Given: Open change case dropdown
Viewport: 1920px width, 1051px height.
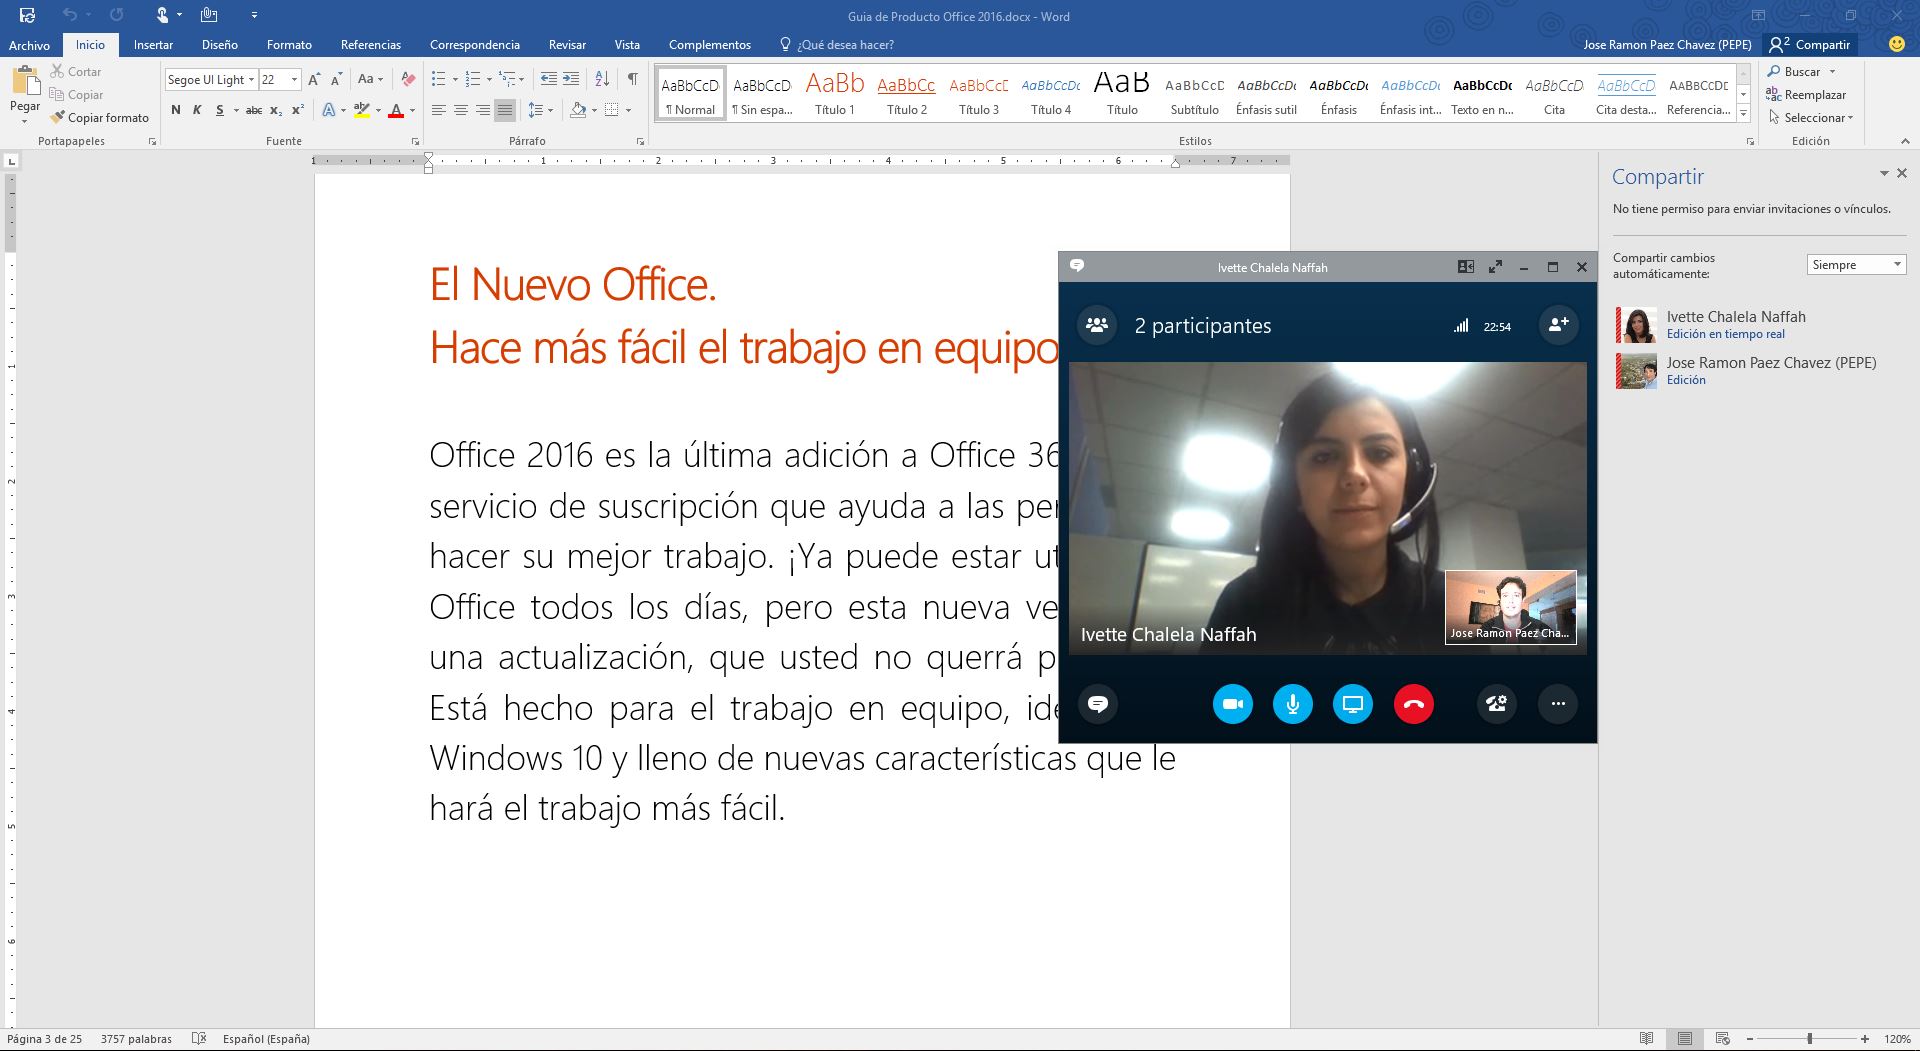Looking at the screenshot, I should tap(370, 79).
